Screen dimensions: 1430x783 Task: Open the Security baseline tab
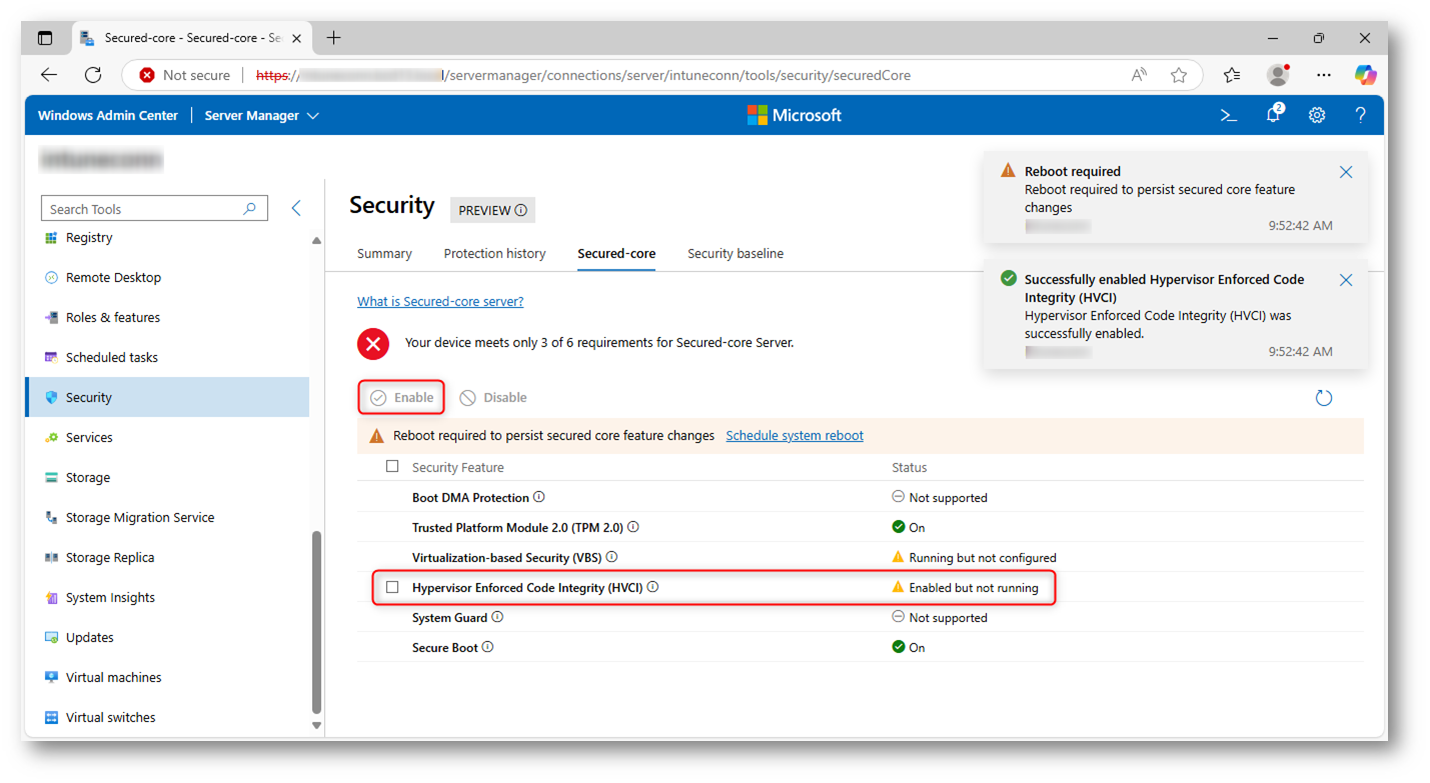tap(735, 254)
